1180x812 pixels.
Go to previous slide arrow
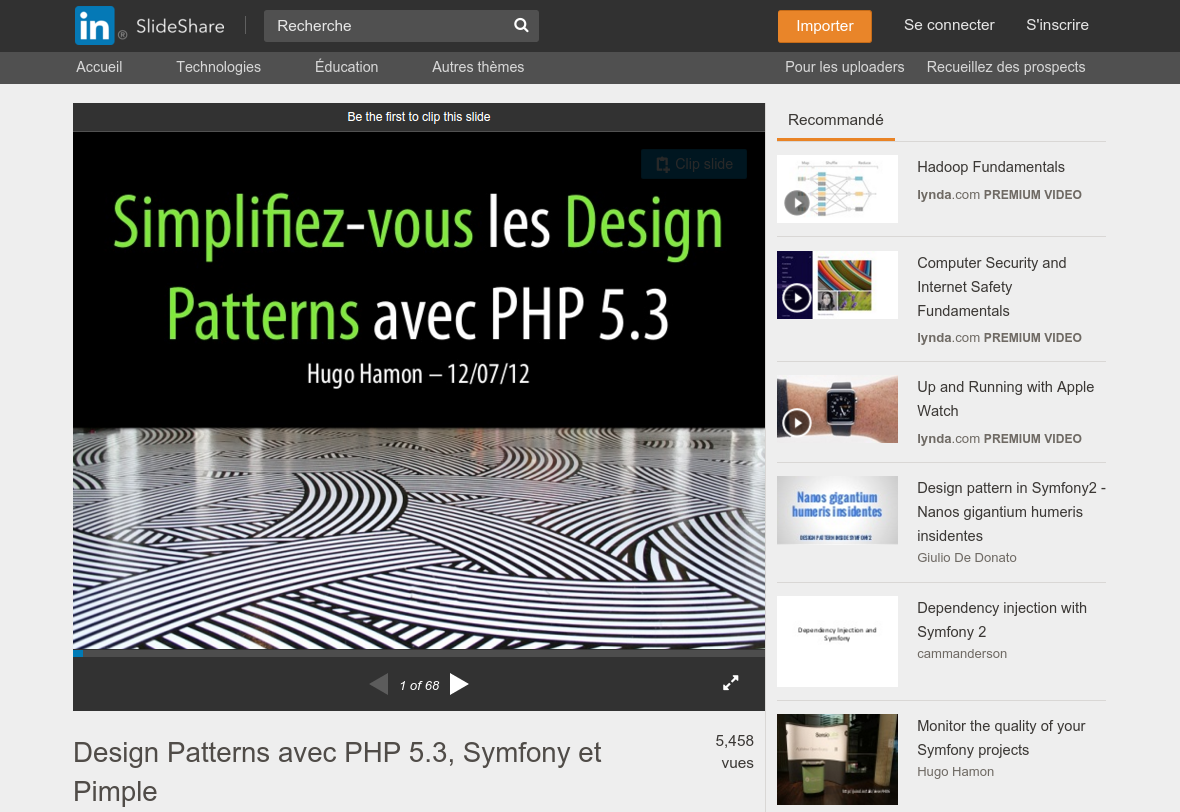coord(379,684)
